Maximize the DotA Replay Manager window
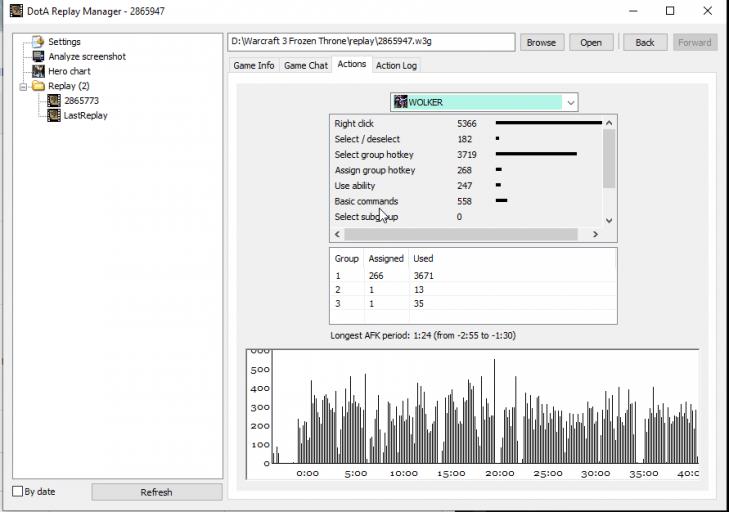 [670, 11]
